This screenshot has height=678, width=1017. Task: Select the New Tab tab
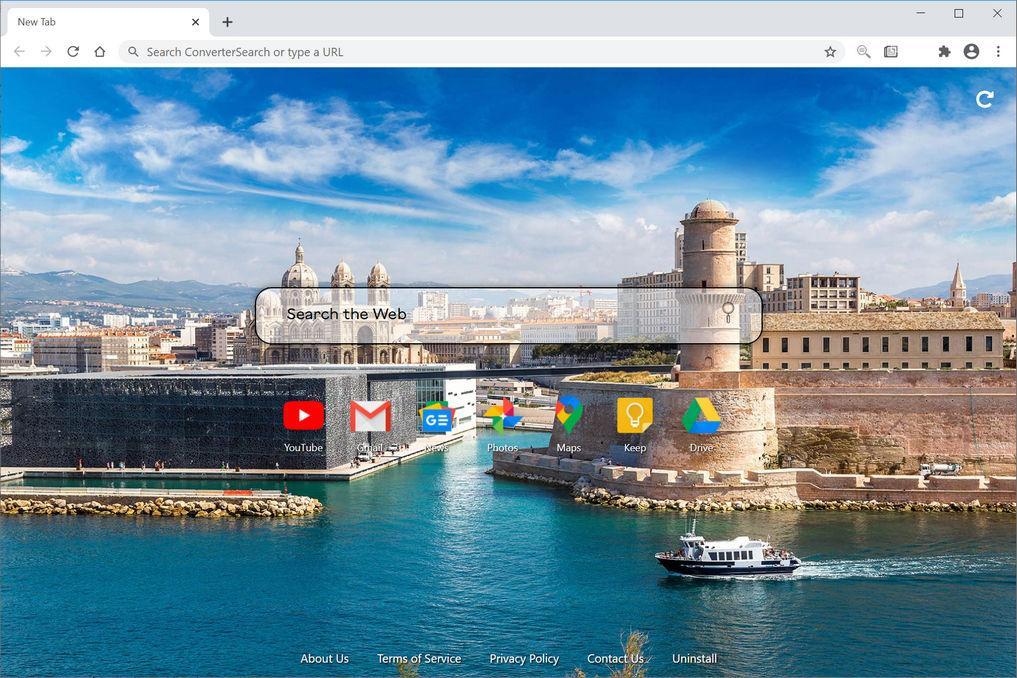(x=108, y=22)
